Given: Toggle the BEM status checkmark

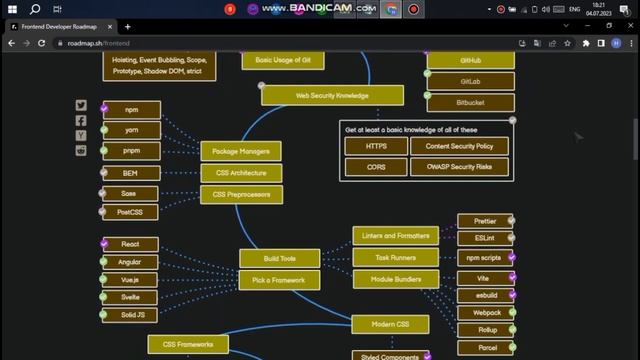Looking at the screenshot, I should pyautogui.click(x=104, y=172).
